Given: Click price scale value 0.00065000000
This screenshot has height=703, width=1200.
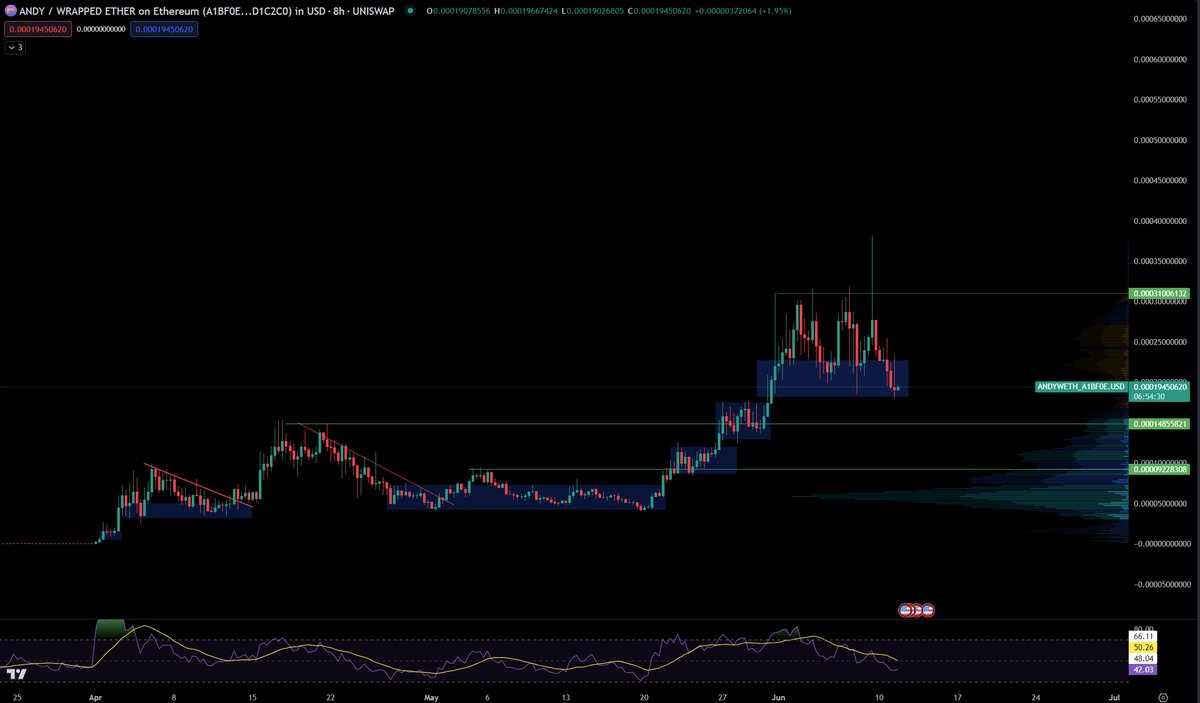Looking at the screenshot, I should pyautogui.click(x=1160, y=19).
